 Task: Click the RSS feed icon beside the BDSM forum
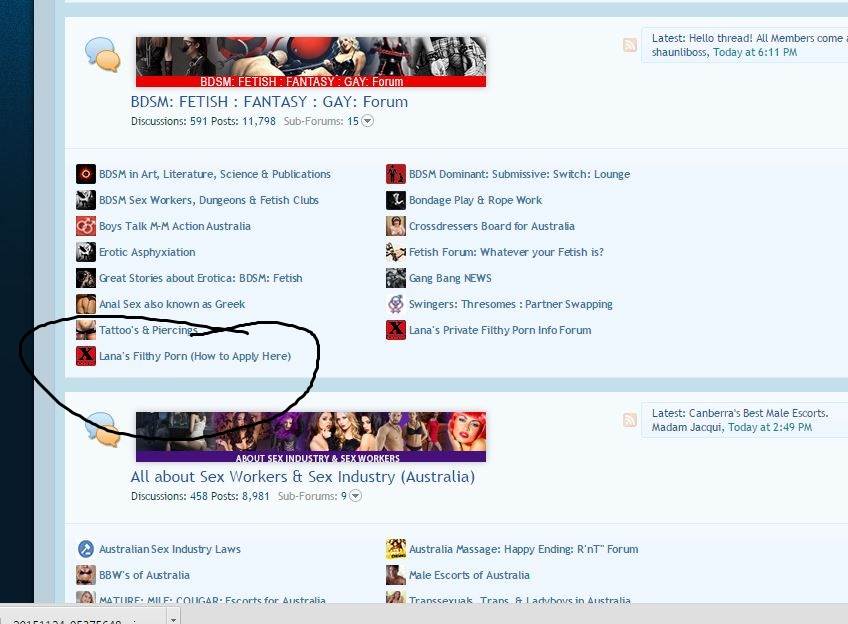pyautogui.click(x=629, y=45)
